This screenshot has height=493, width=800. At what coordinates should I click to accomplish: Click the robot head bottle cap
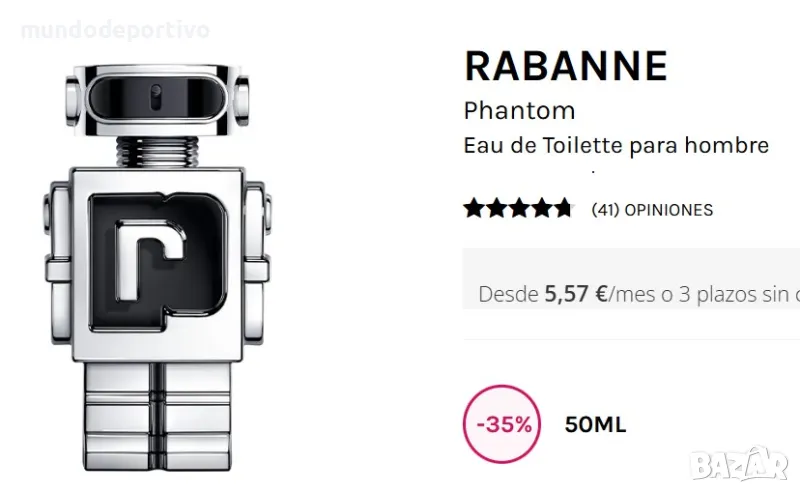157,99
